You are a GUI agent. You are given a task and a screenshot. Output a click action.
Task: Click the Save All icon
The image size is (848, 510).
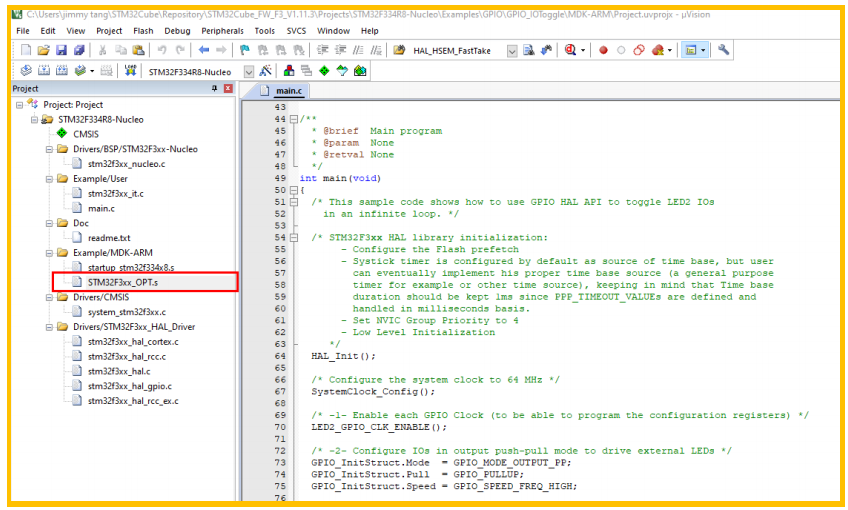tap(79, 50)
